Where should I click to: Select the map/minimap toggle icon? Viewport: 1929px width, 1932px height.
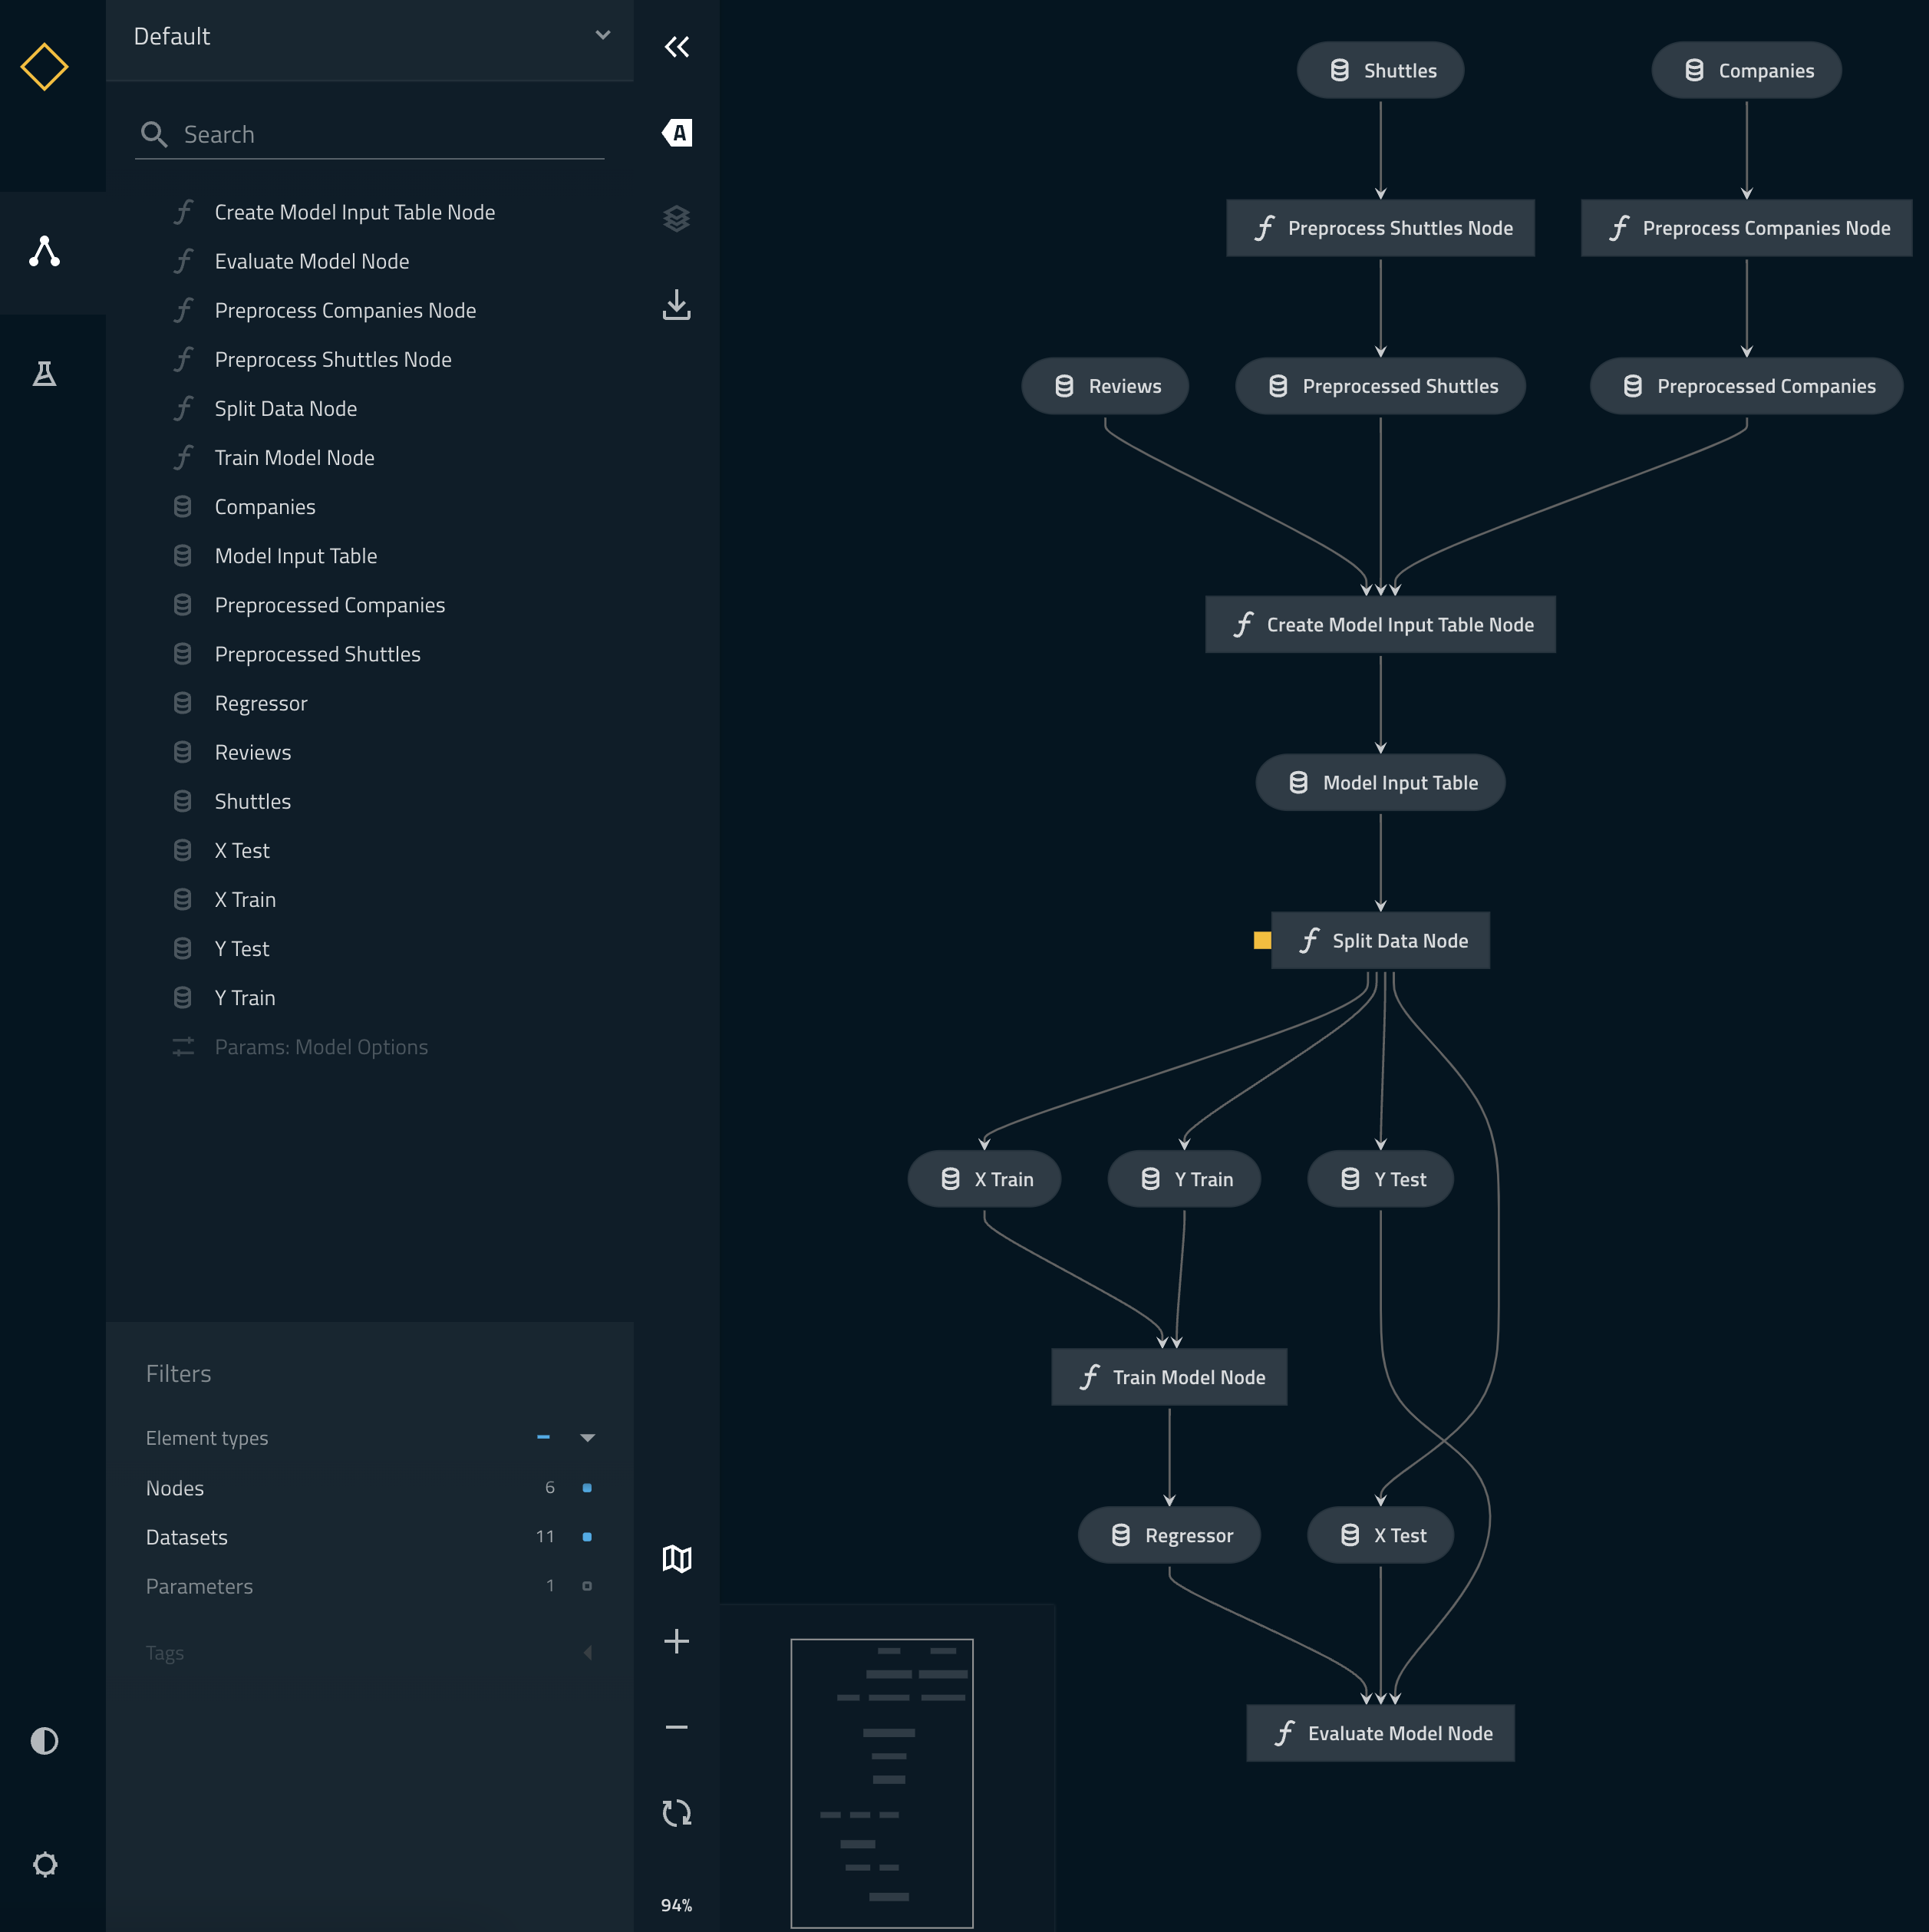coord(677,1558)
